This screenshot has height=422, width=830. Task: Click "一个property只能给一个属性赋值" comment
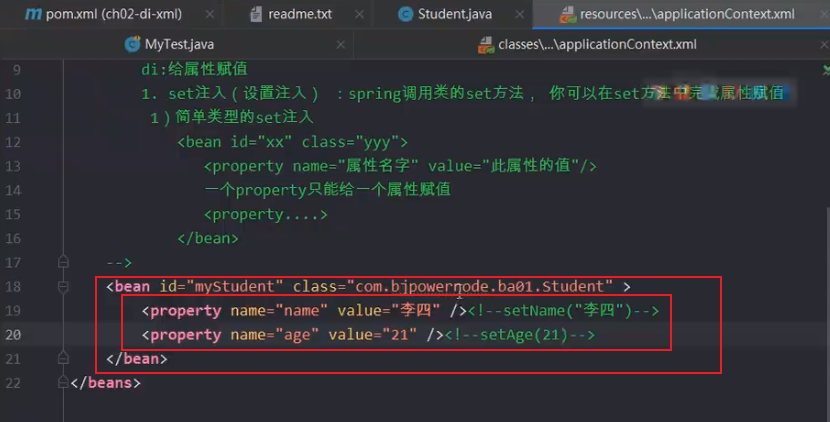coord(328,190)
